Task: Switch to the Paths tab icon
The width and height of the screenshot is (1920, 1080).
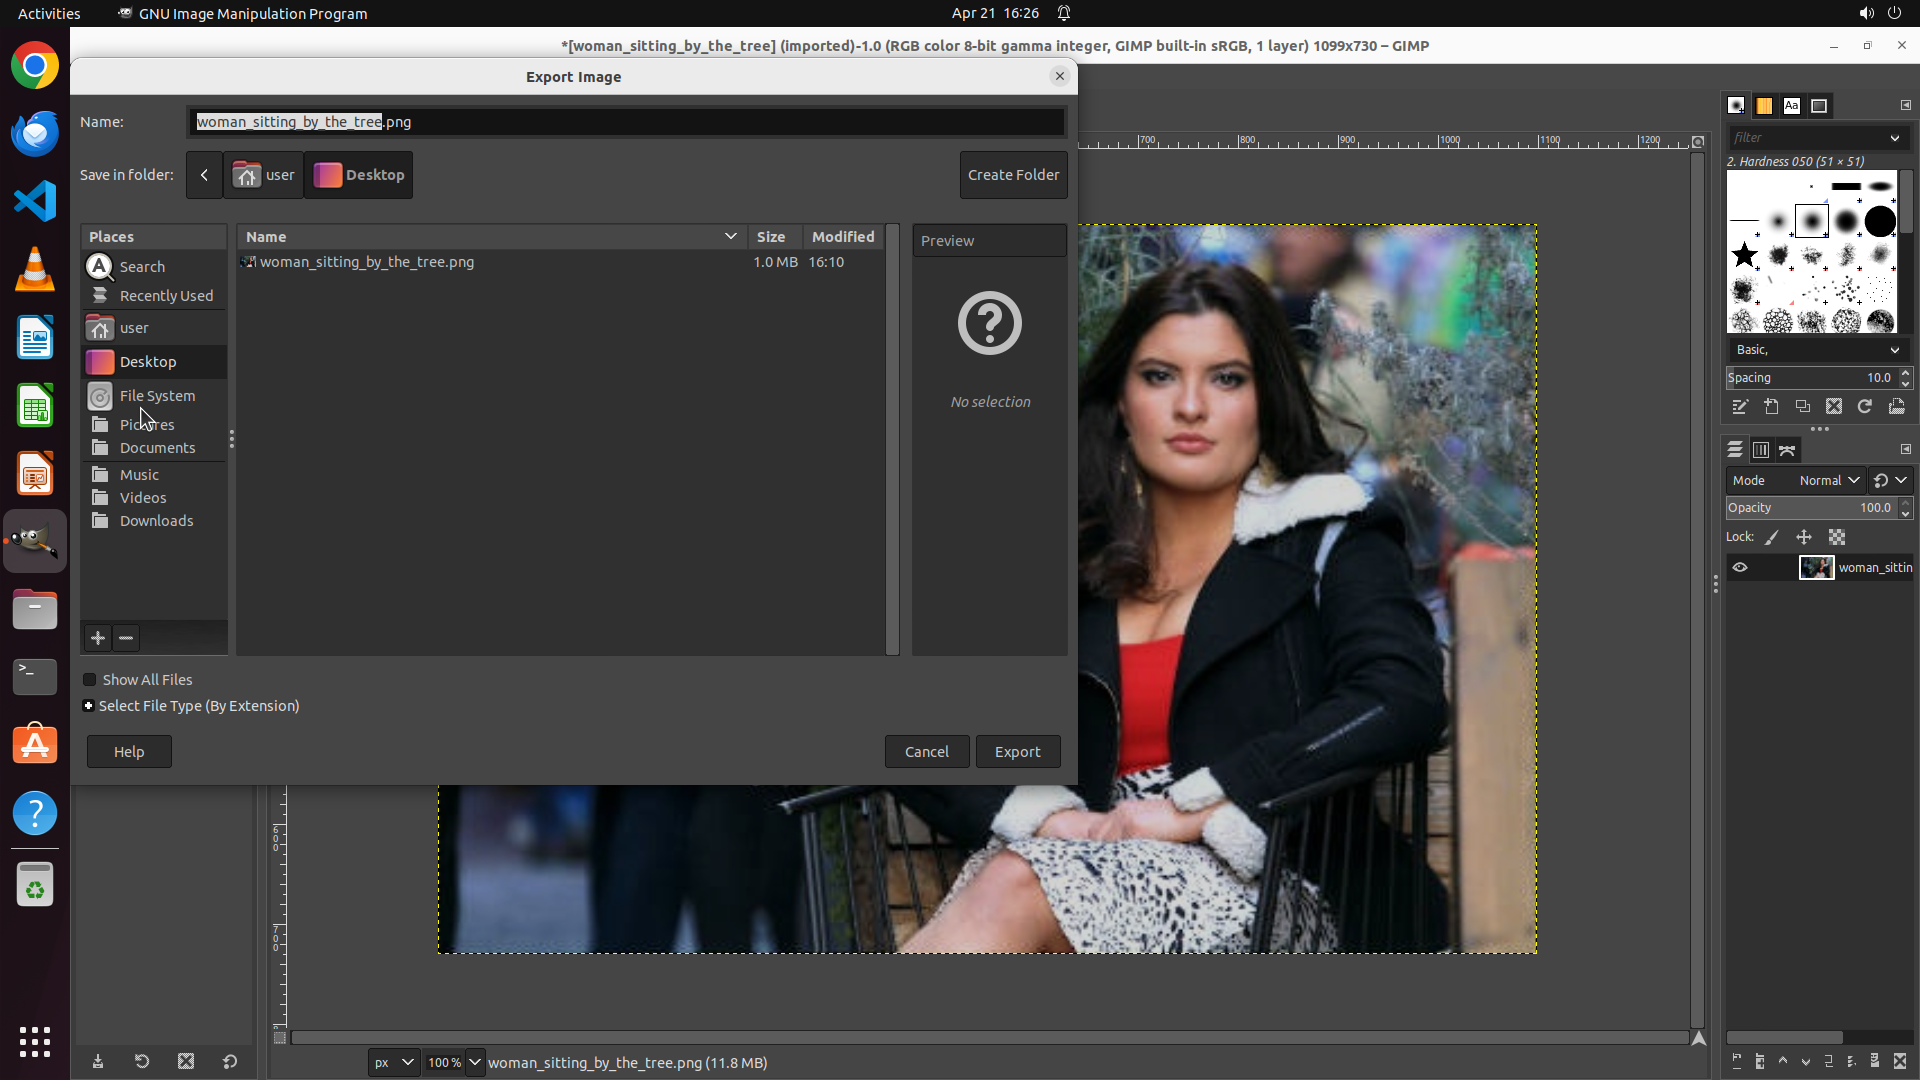Action: click(x=1788, y=450)
